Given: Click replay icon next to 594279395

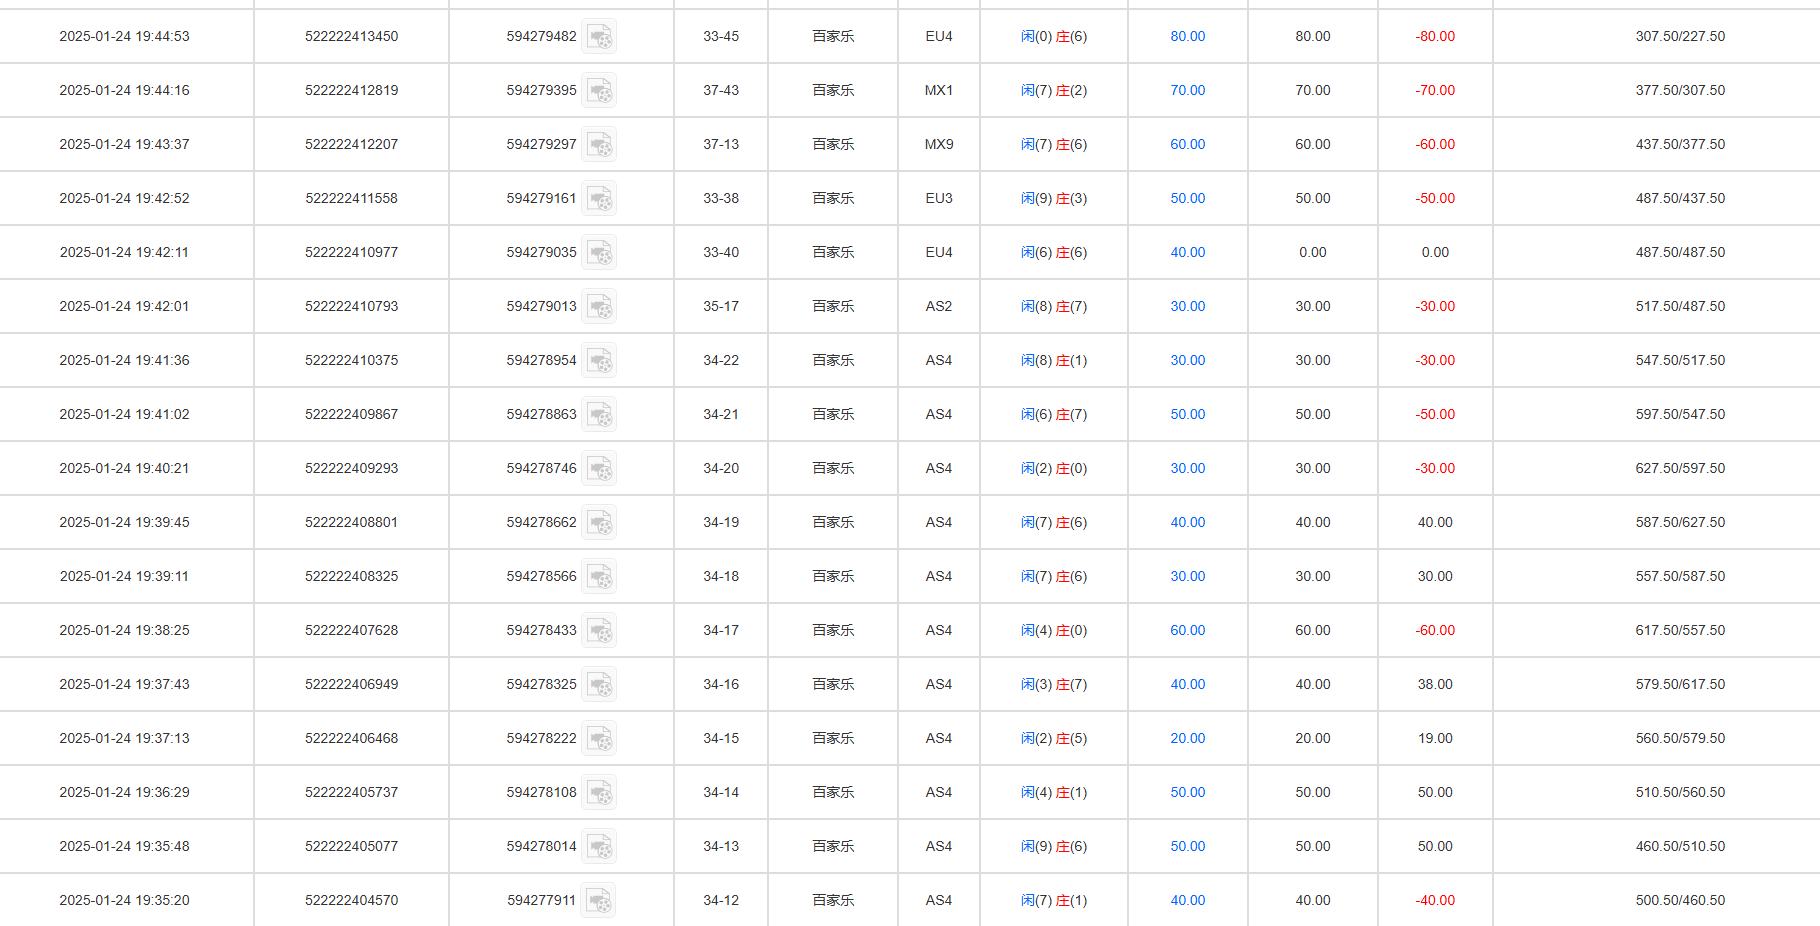Looking at the screenshot, I should [x=599, y=91].
